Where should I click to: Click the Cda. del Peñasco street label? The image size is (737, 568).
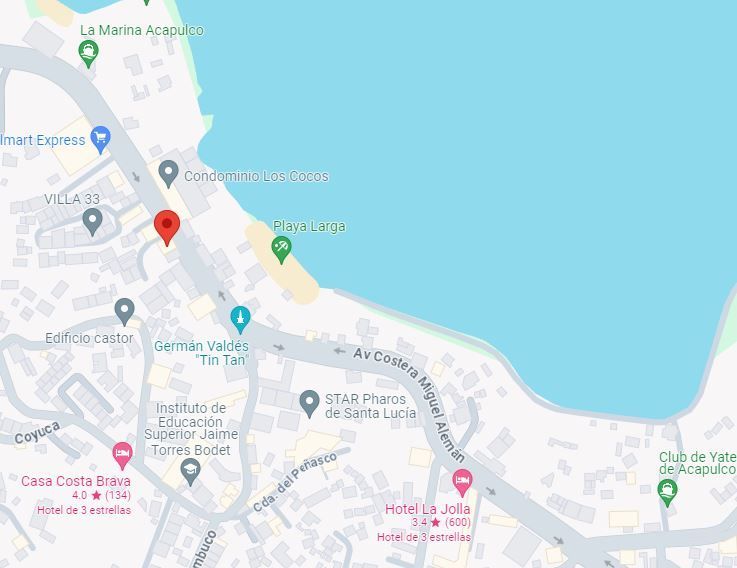click(295, 482)
